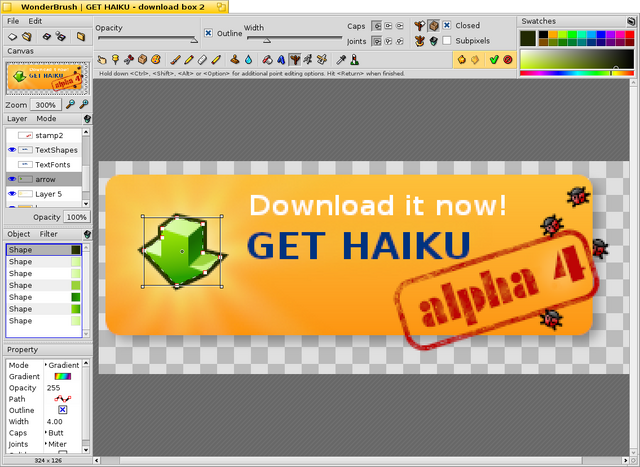Click the color gradient picker field

coord(577,59)
